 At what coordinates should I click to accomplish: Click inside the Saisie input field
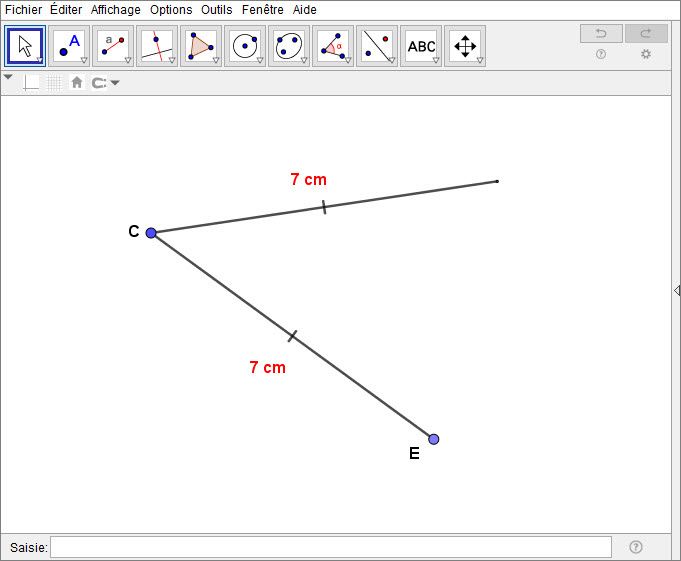pyautogui.click(x=331, y=547)
